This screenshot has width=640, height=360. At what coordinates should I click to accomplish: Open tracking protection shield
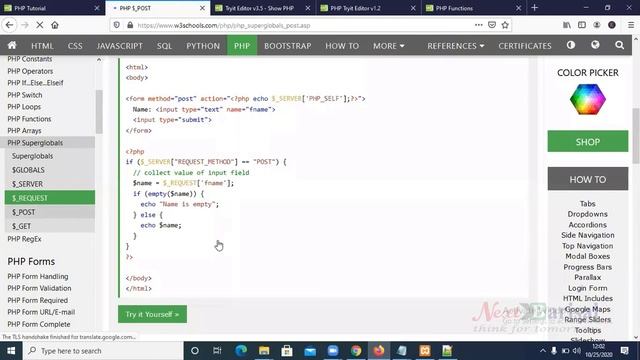point(117,25)
